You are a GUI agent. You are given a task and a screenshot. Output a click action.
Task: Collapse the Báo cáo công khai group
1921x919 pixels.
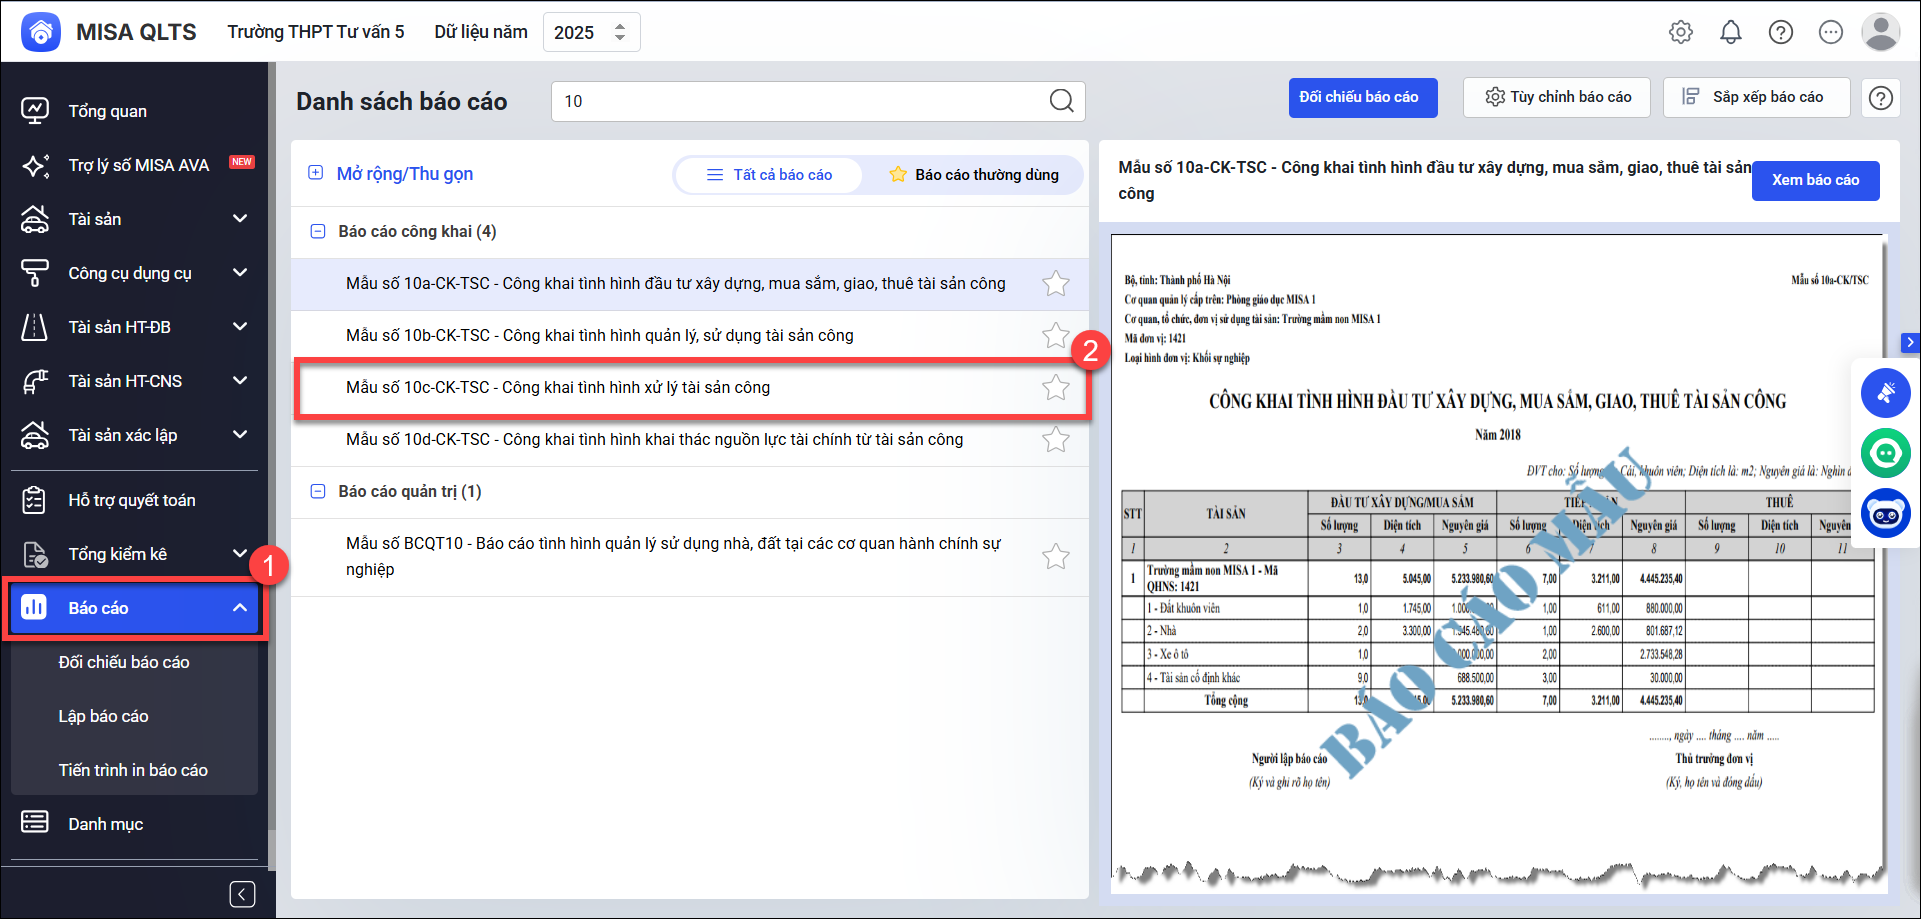click(318, 231)
